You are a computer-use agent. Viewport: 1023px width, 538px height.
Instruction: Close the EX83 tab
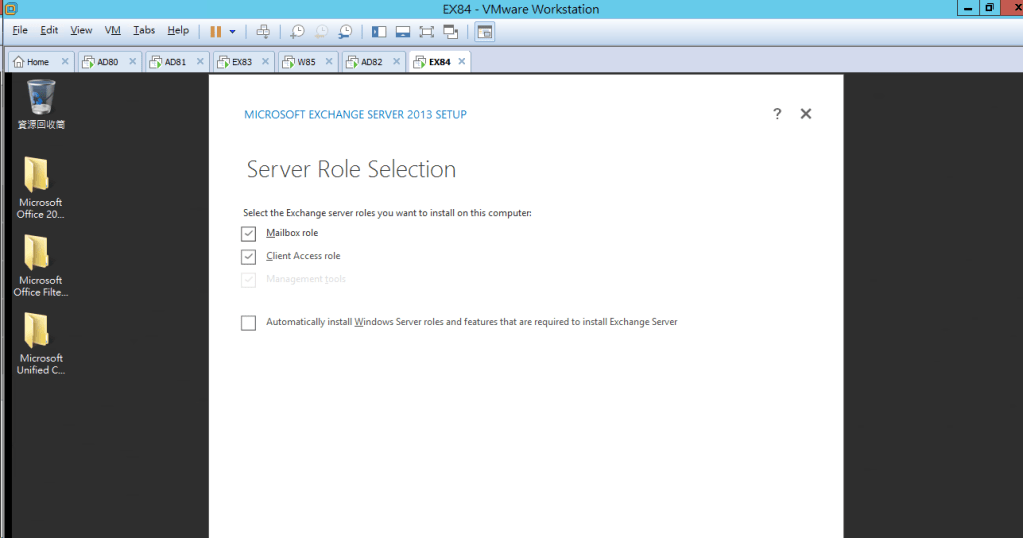[267, 62]
